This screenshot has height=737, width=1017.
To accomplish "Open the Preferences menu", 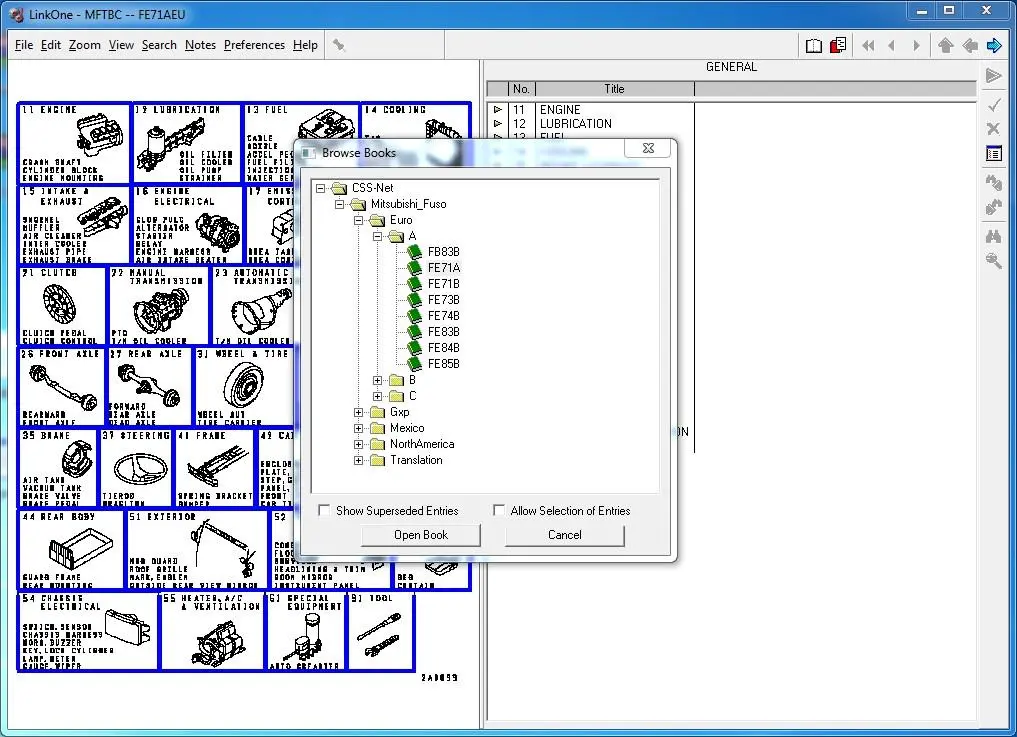I will [x=254, y=45].
